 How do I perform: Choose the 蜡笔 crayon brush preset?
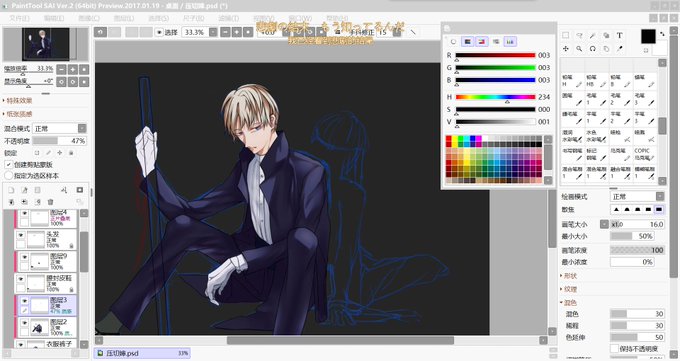point(645,81)
